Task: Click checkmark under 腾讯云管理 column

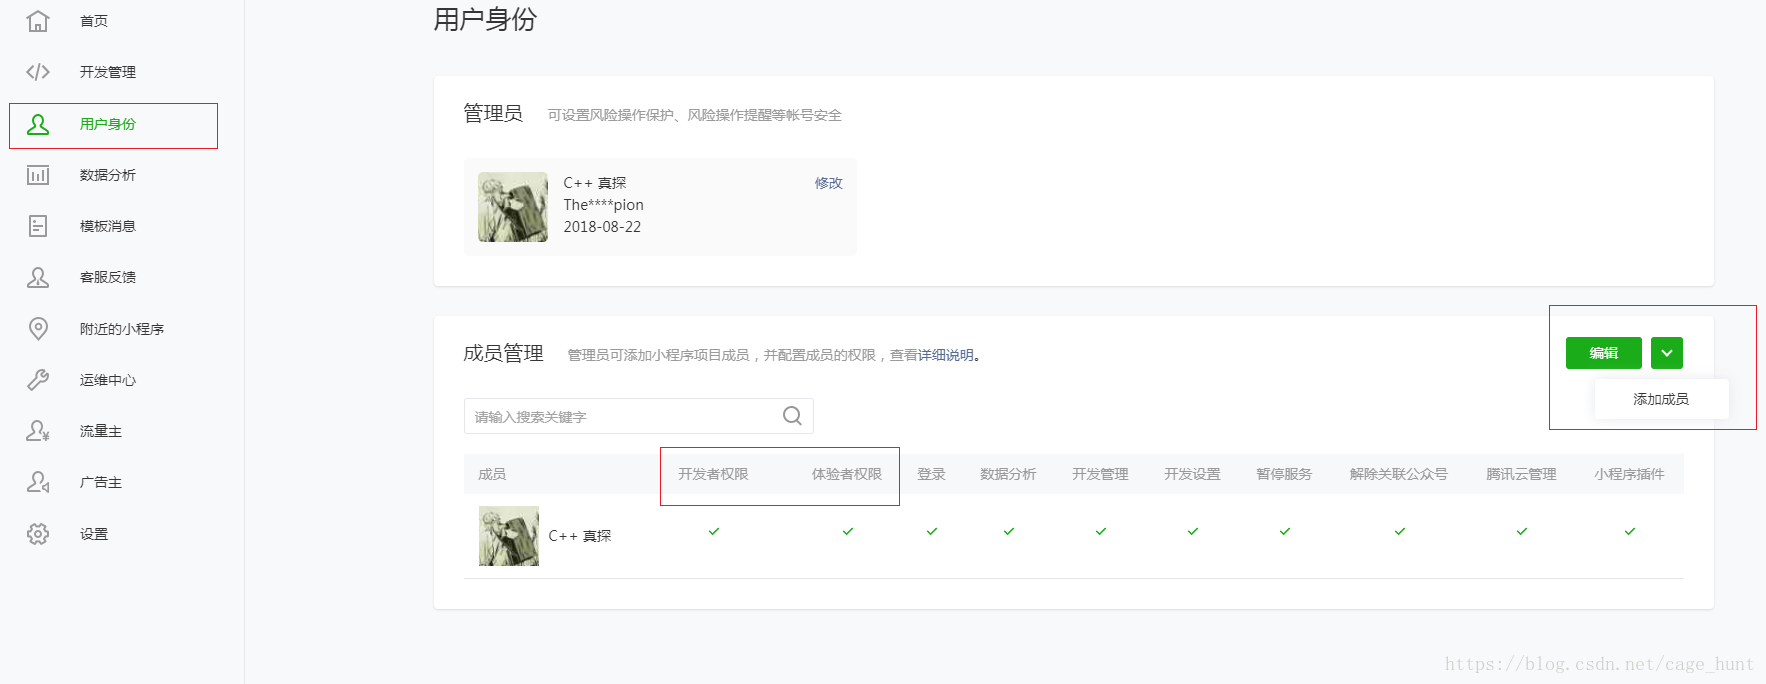Action: click(1522, 531)
